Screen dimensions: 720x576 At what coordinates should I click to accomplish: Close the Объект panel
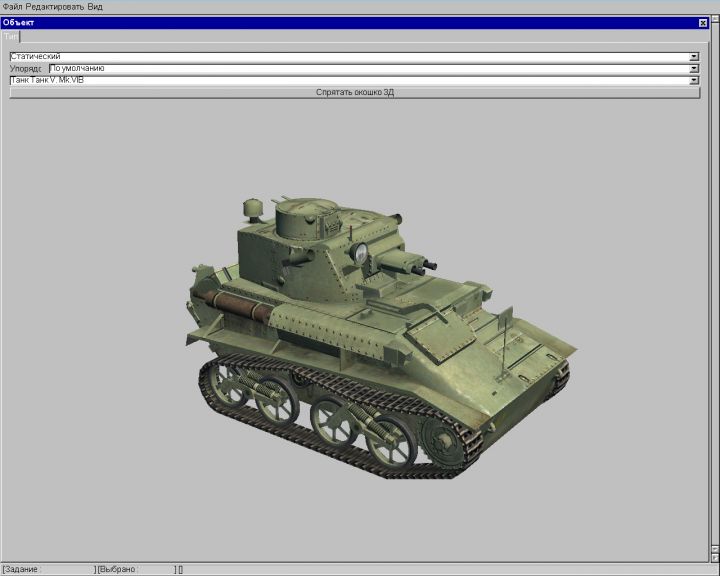703,22
